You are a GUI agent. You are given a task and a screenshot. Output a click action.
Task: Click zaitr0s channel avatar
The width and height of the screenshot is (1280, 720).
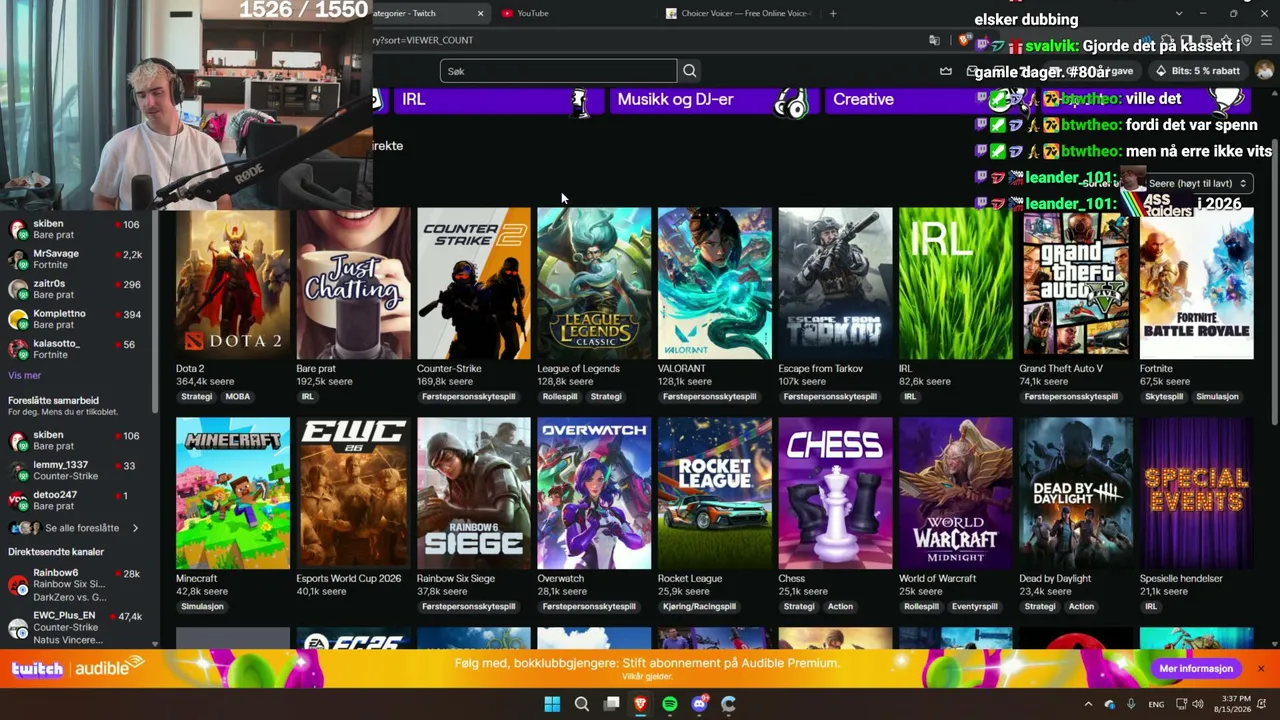coord(18,290)
